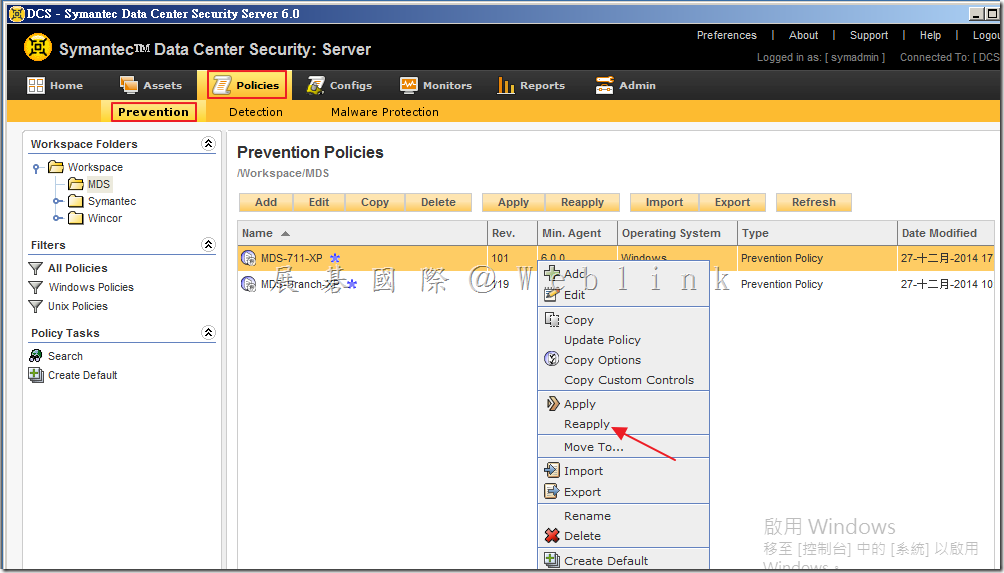Screen dimensions: 1004x573
Task: Select the Wincor folder
Action: pos(95,218)
